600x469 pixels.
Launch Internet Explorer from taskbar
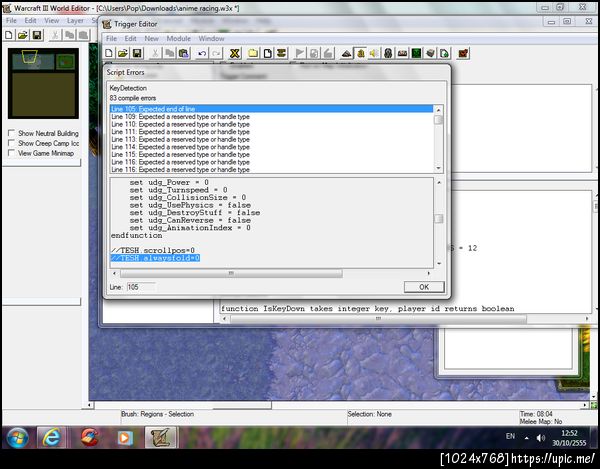click(x=51, y=437)
